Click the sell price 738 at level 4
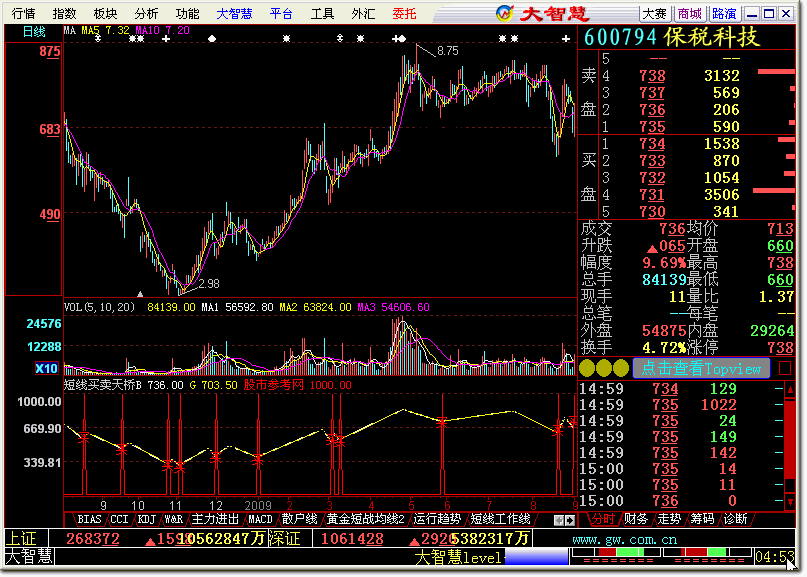The image size is (807, 577). click(652, 76)
